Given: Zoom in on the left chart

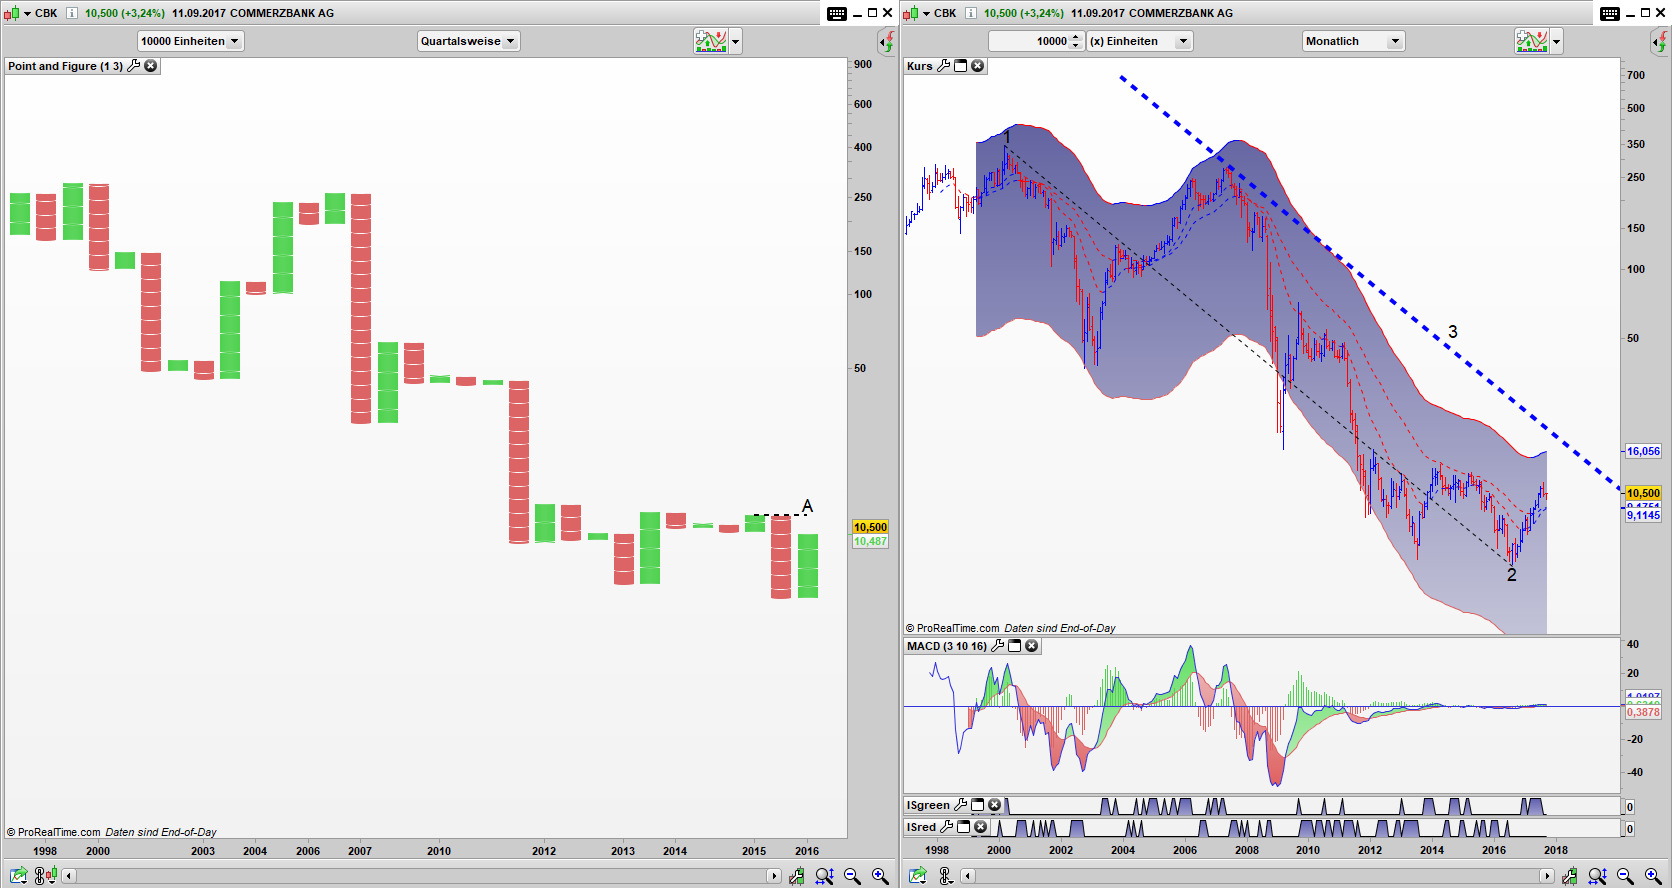Looking at the screenshot, I should 880,876.
